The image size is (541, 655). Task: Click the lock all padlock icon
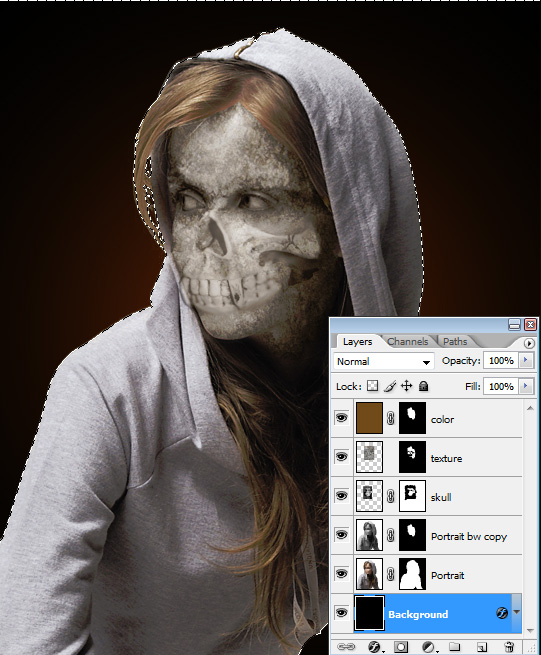424,386
